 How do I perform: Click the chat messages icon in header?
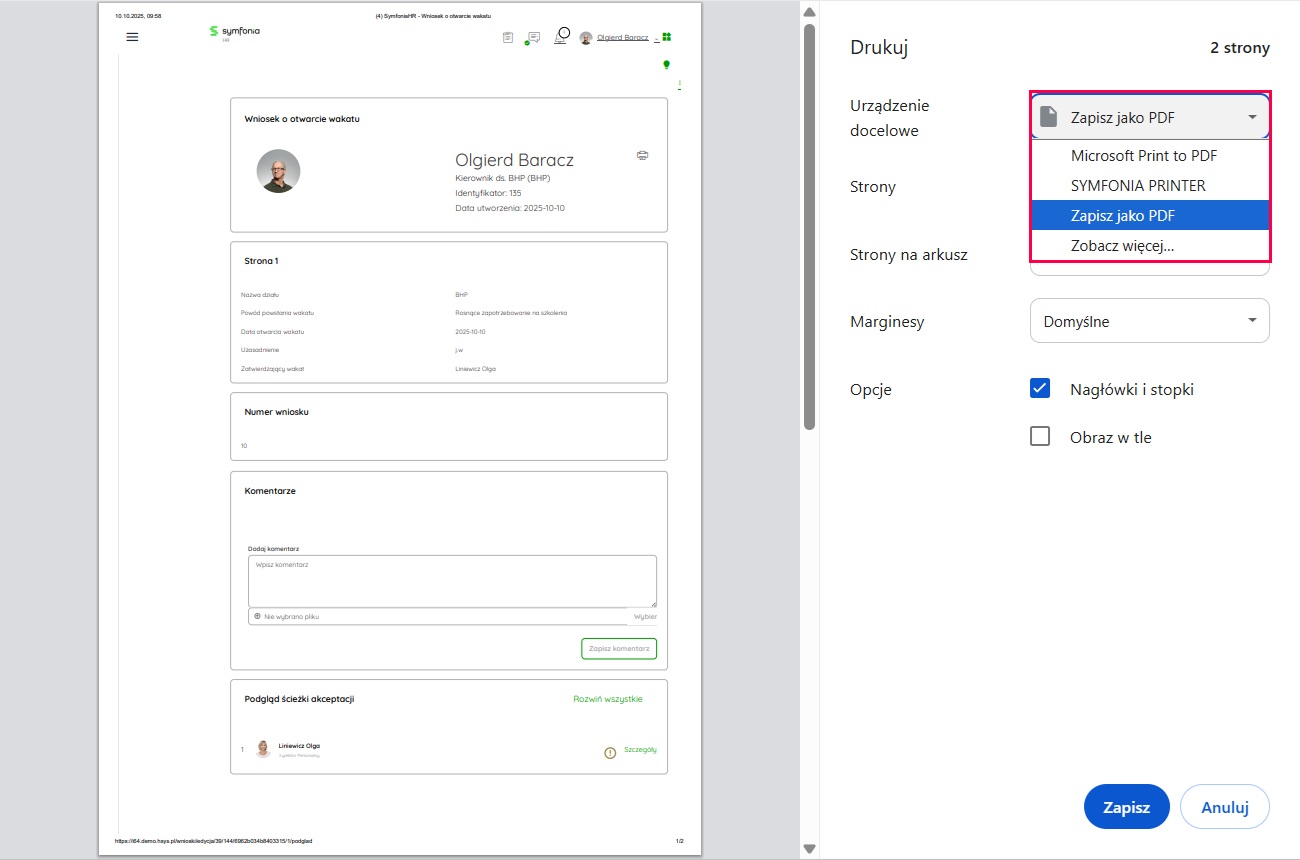(x=533, y=37)
